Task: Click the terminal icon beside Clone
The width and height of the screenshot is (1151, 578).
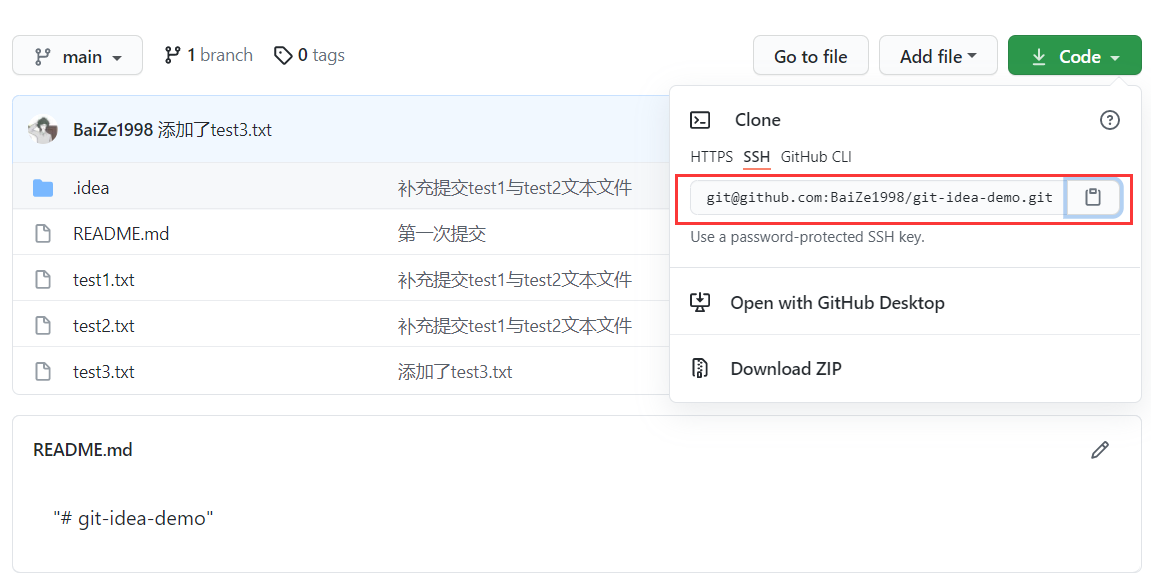Action: pyautogui.click(x=701, y=119)
